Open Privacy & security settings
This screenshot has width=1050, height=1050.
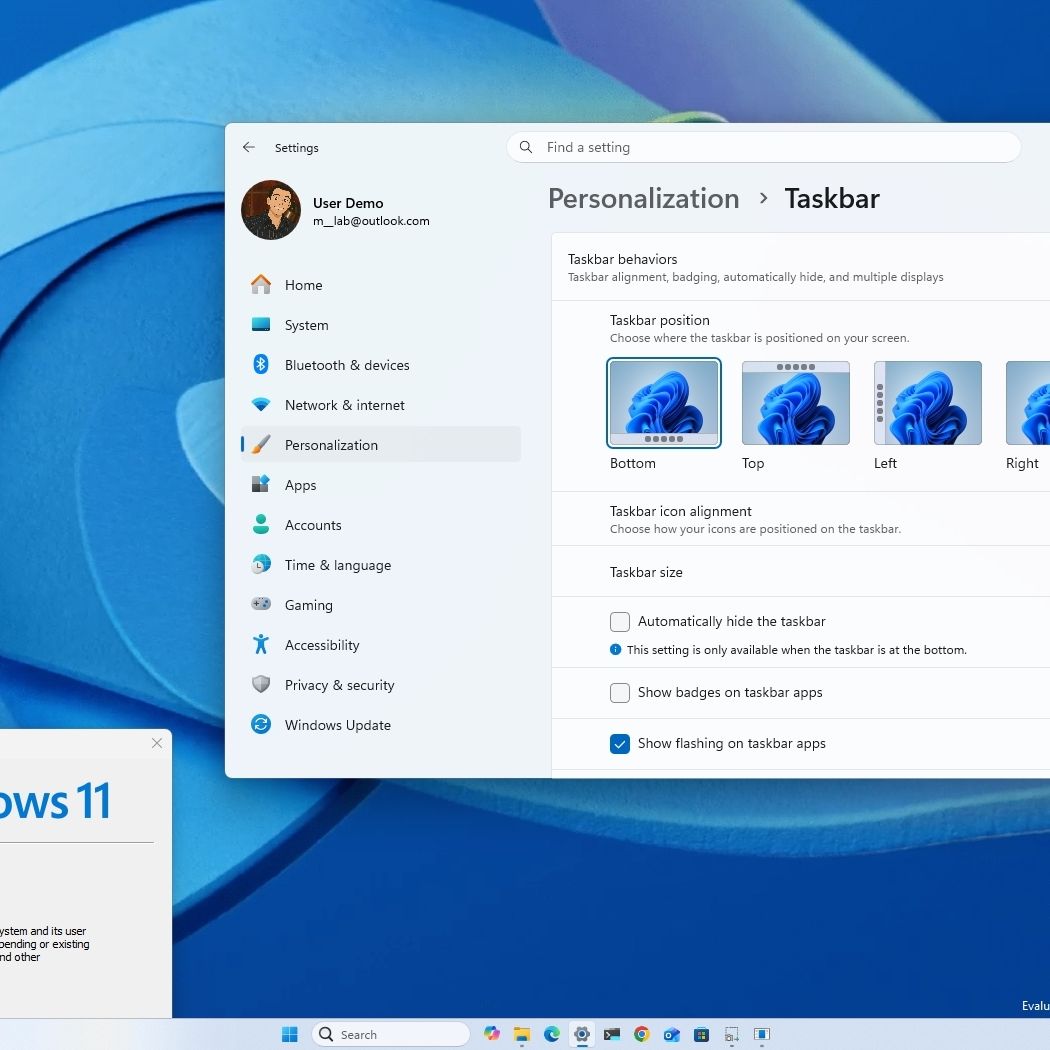point(381,684)
